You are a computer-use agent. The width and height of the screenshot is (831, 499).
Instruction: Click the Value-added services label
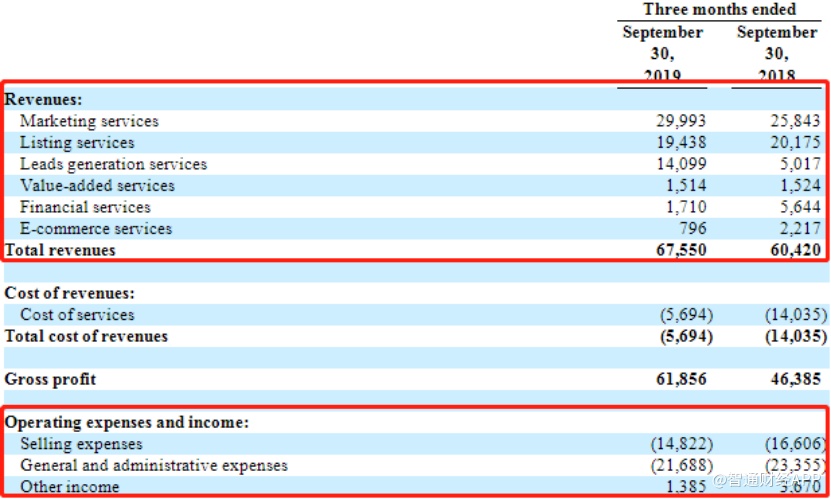[x=97, y=185]
